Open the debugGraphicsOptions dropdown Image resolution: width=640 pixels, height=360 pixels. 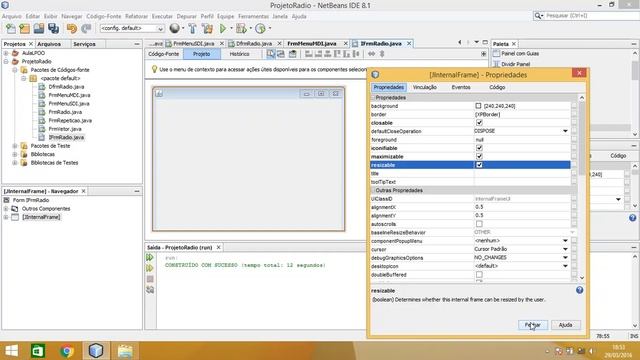pyautogui.click(x=565, y=258)
